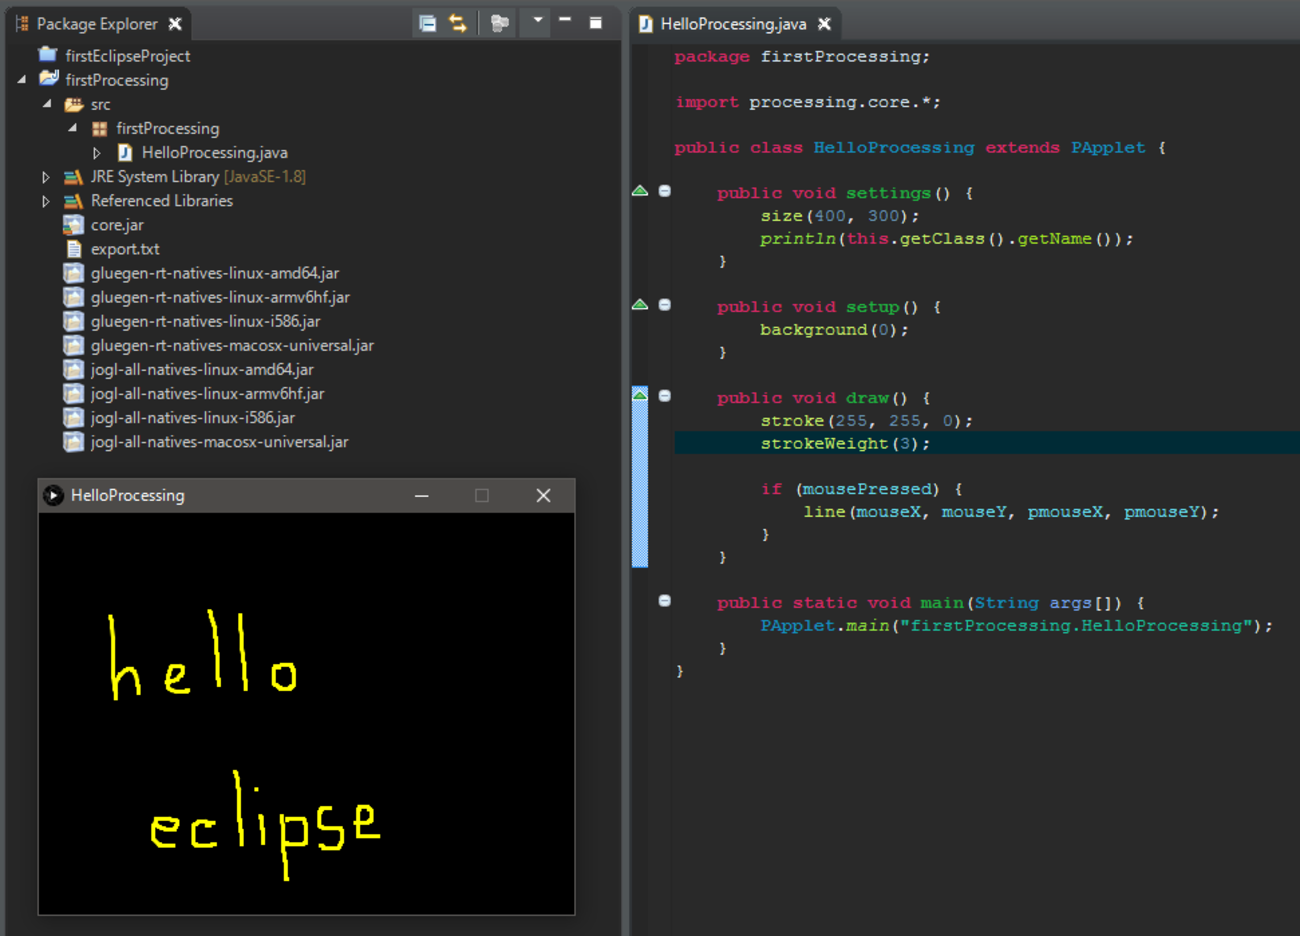Fold the draw() method in editor
The width and height of the screenshot is (1300, 936).
click(665, 396)
